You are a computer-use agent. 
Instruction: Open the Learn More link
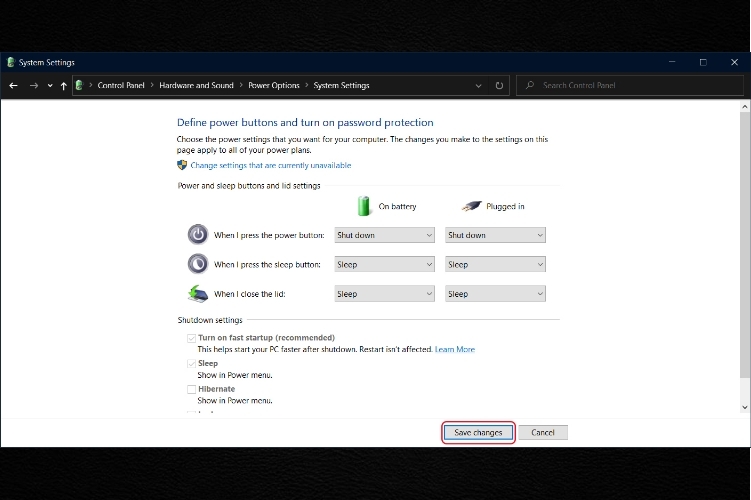click(455, 350)
